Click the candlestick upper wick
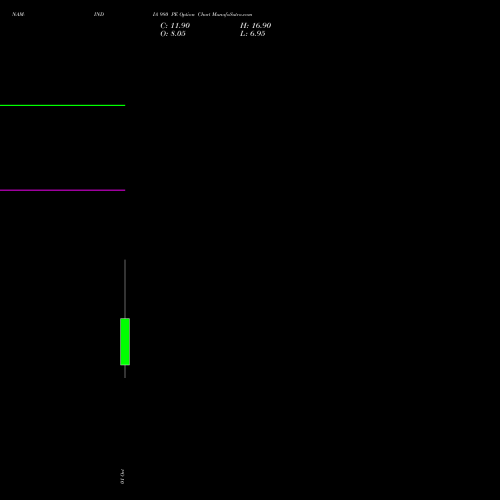Image resolution: width=500 pixels, height=500 pixels. [125, 289]
